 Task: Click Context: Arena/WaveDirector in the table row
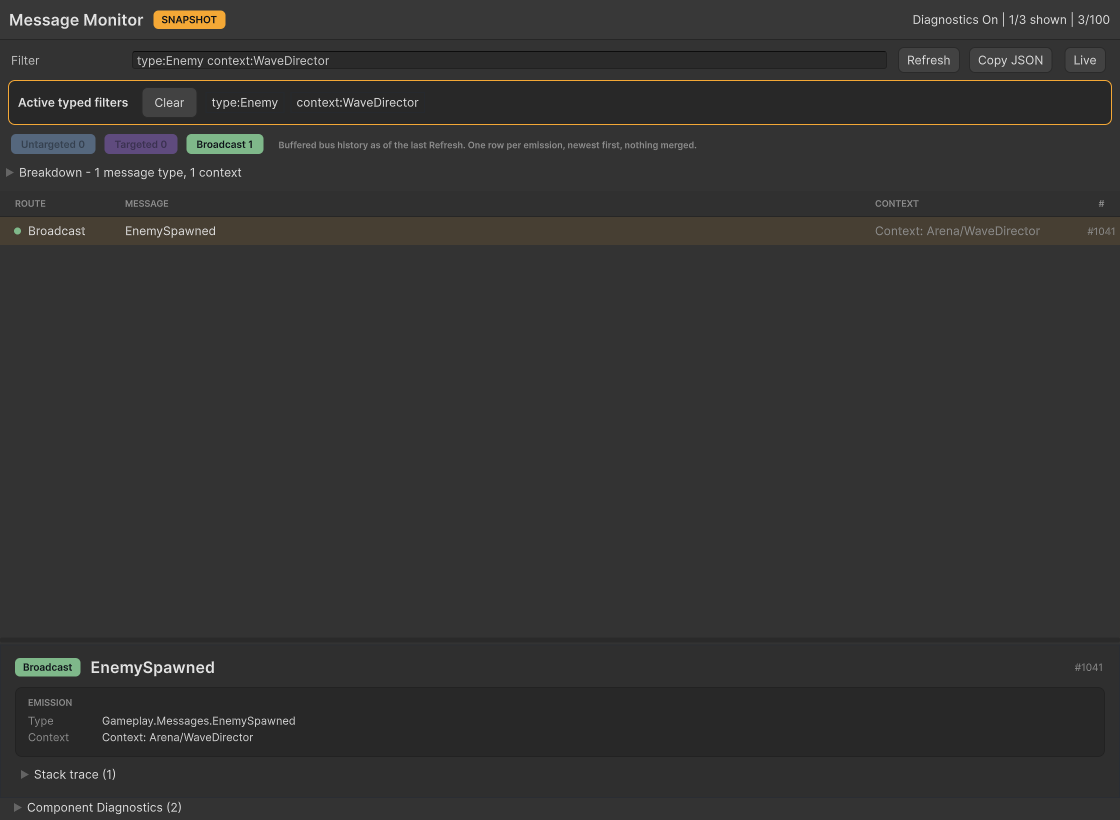[957, 231]
